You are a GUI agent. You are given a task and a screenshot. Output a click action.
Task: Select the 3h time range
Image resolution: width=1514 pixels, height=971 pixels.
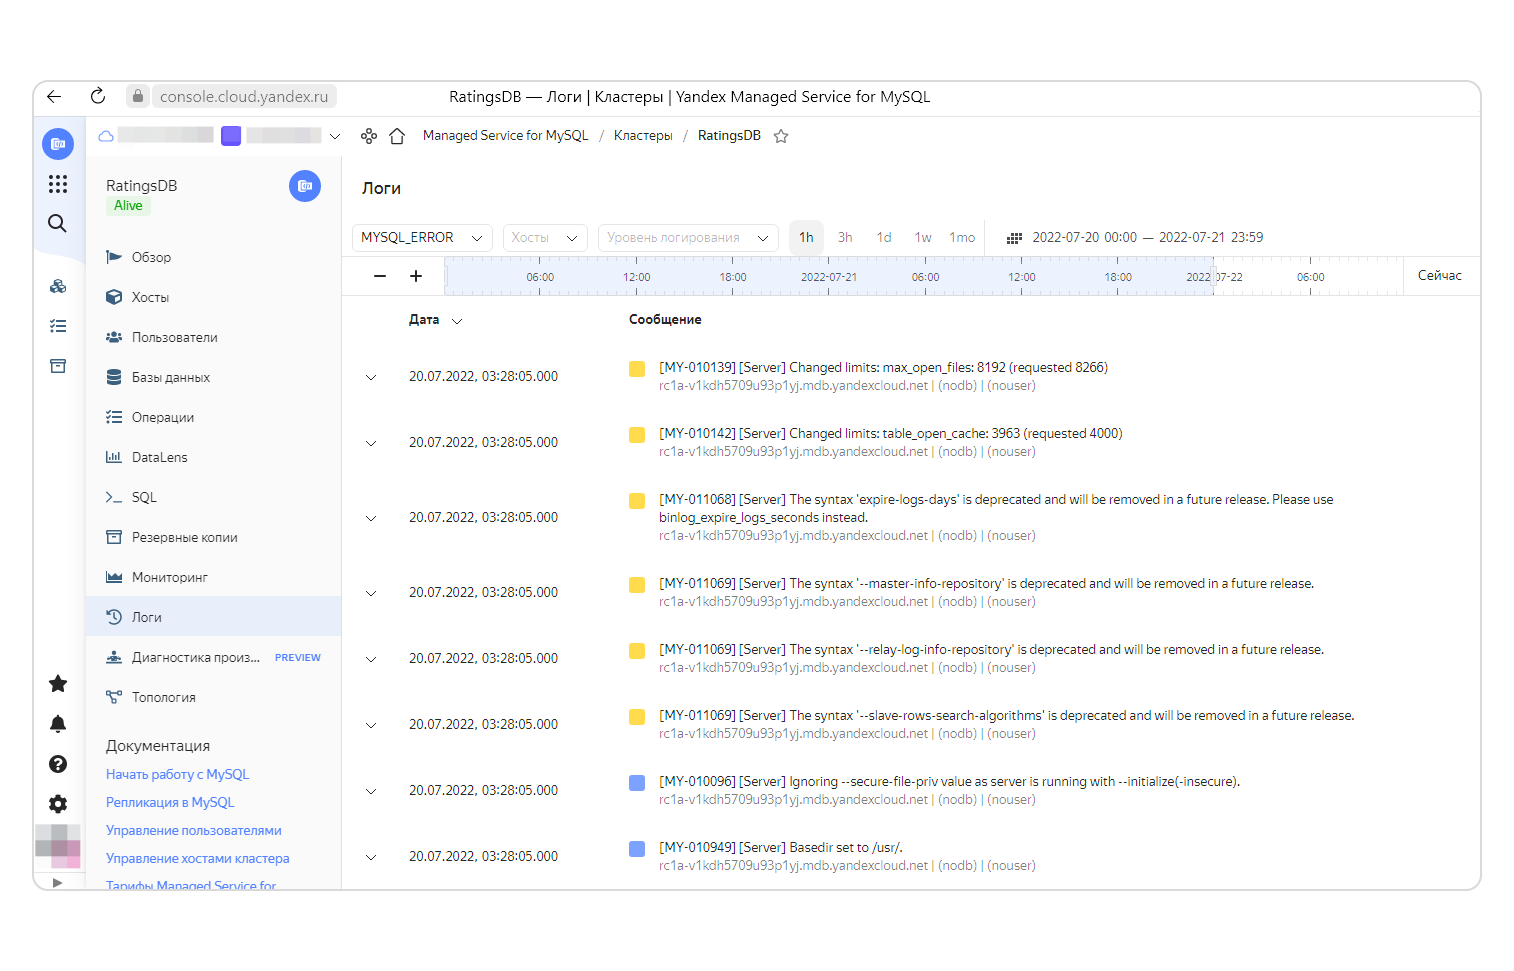[x=845, y=238]
